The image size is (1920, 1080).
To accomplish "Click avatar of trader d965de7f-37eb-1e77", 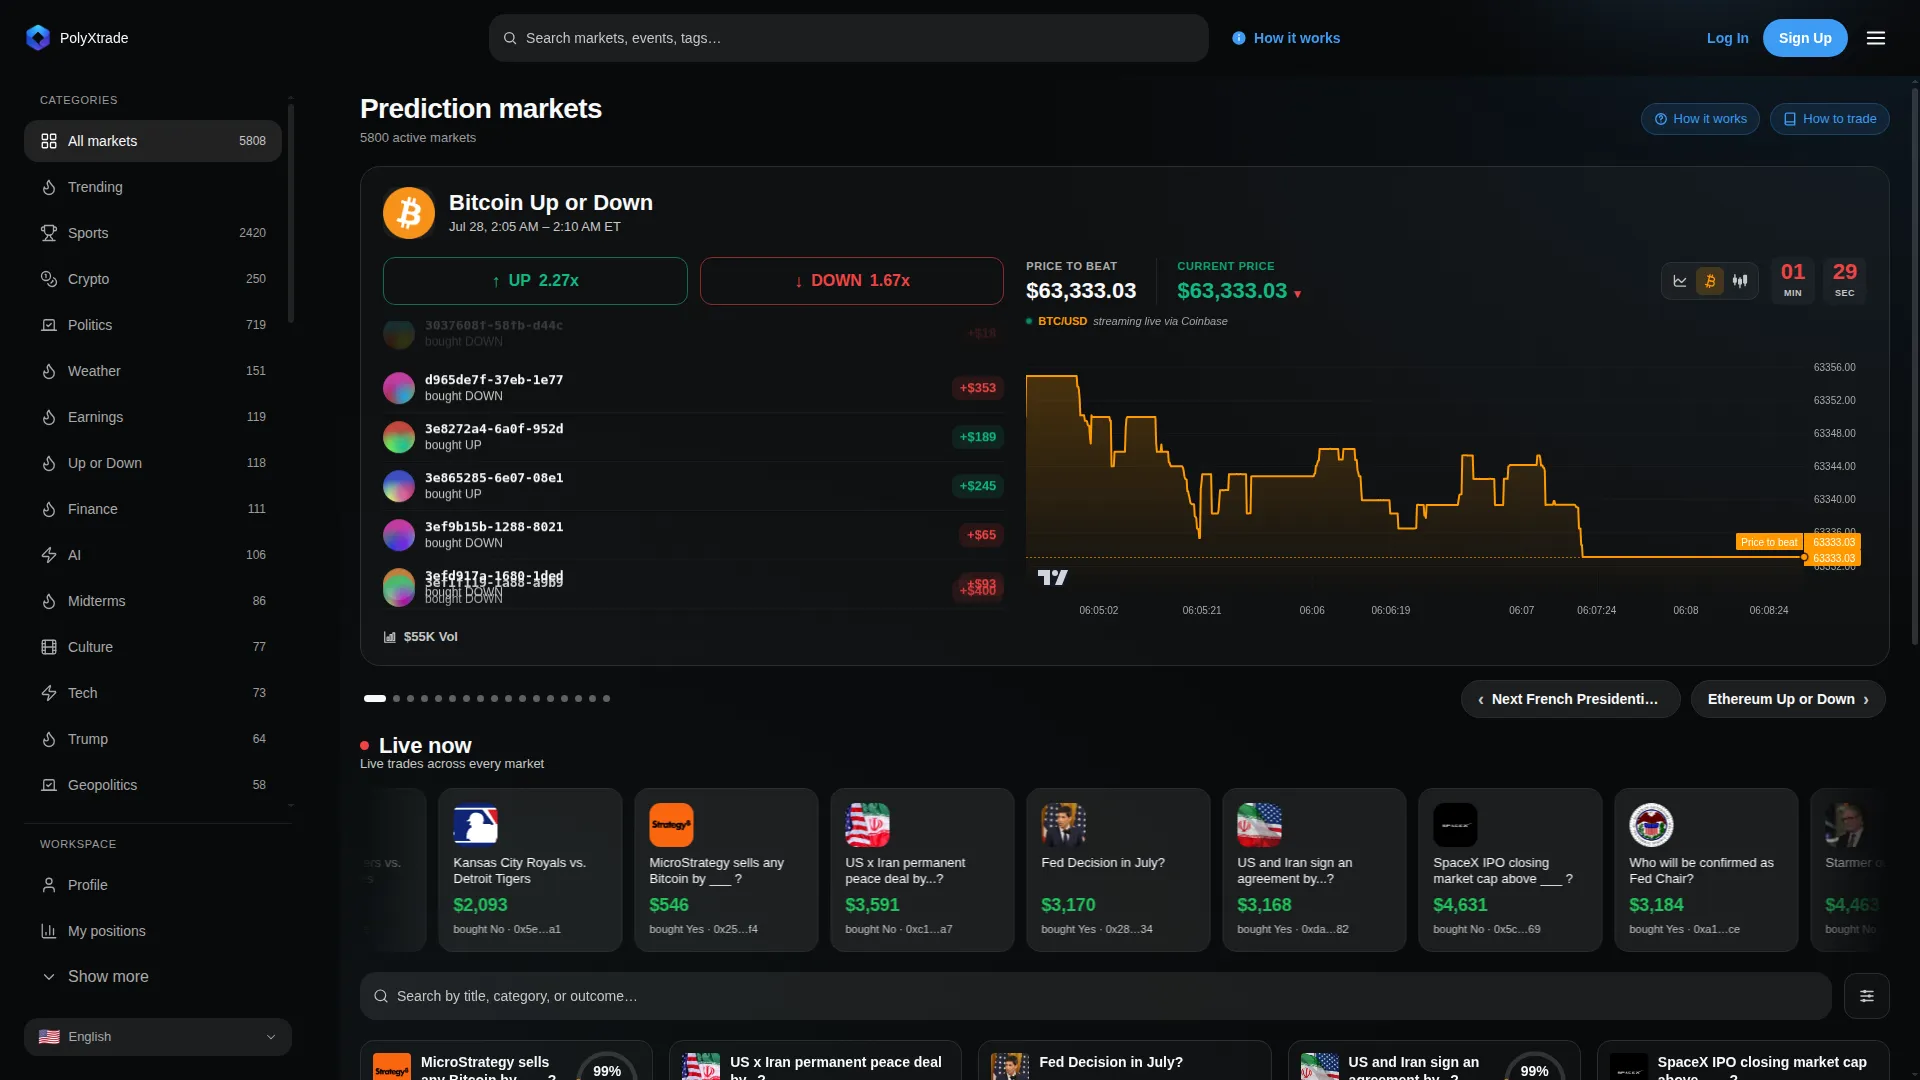I will click(x=399, y=388).
